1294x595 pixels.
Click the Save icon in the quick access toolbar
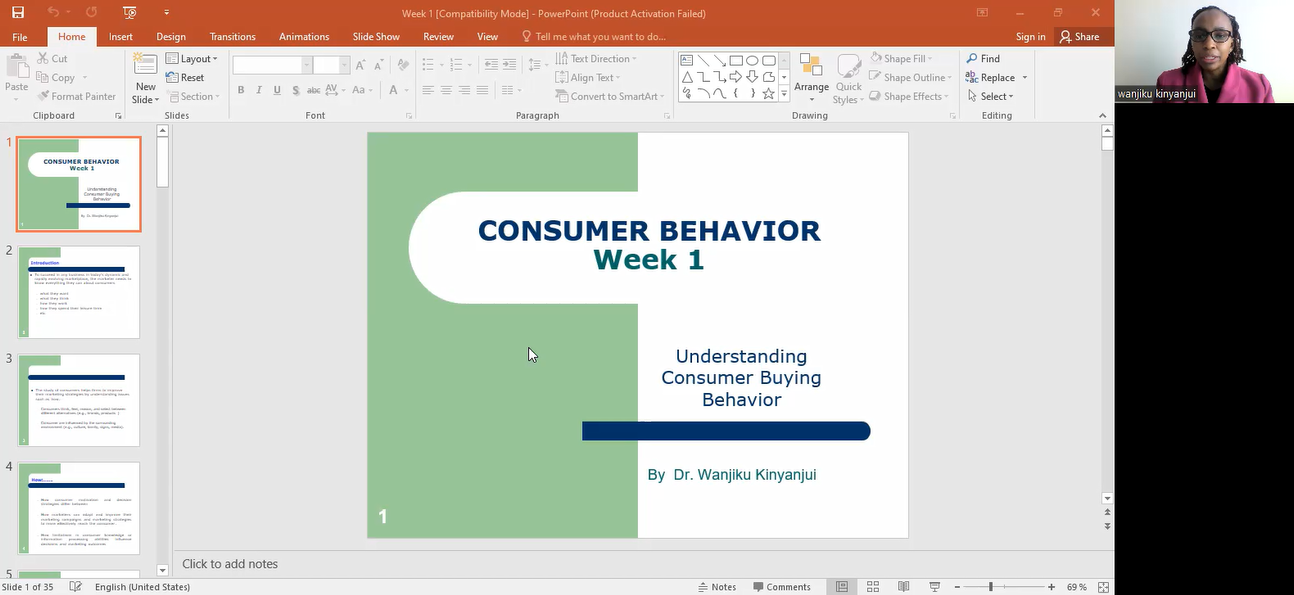(x=18, y=13)
